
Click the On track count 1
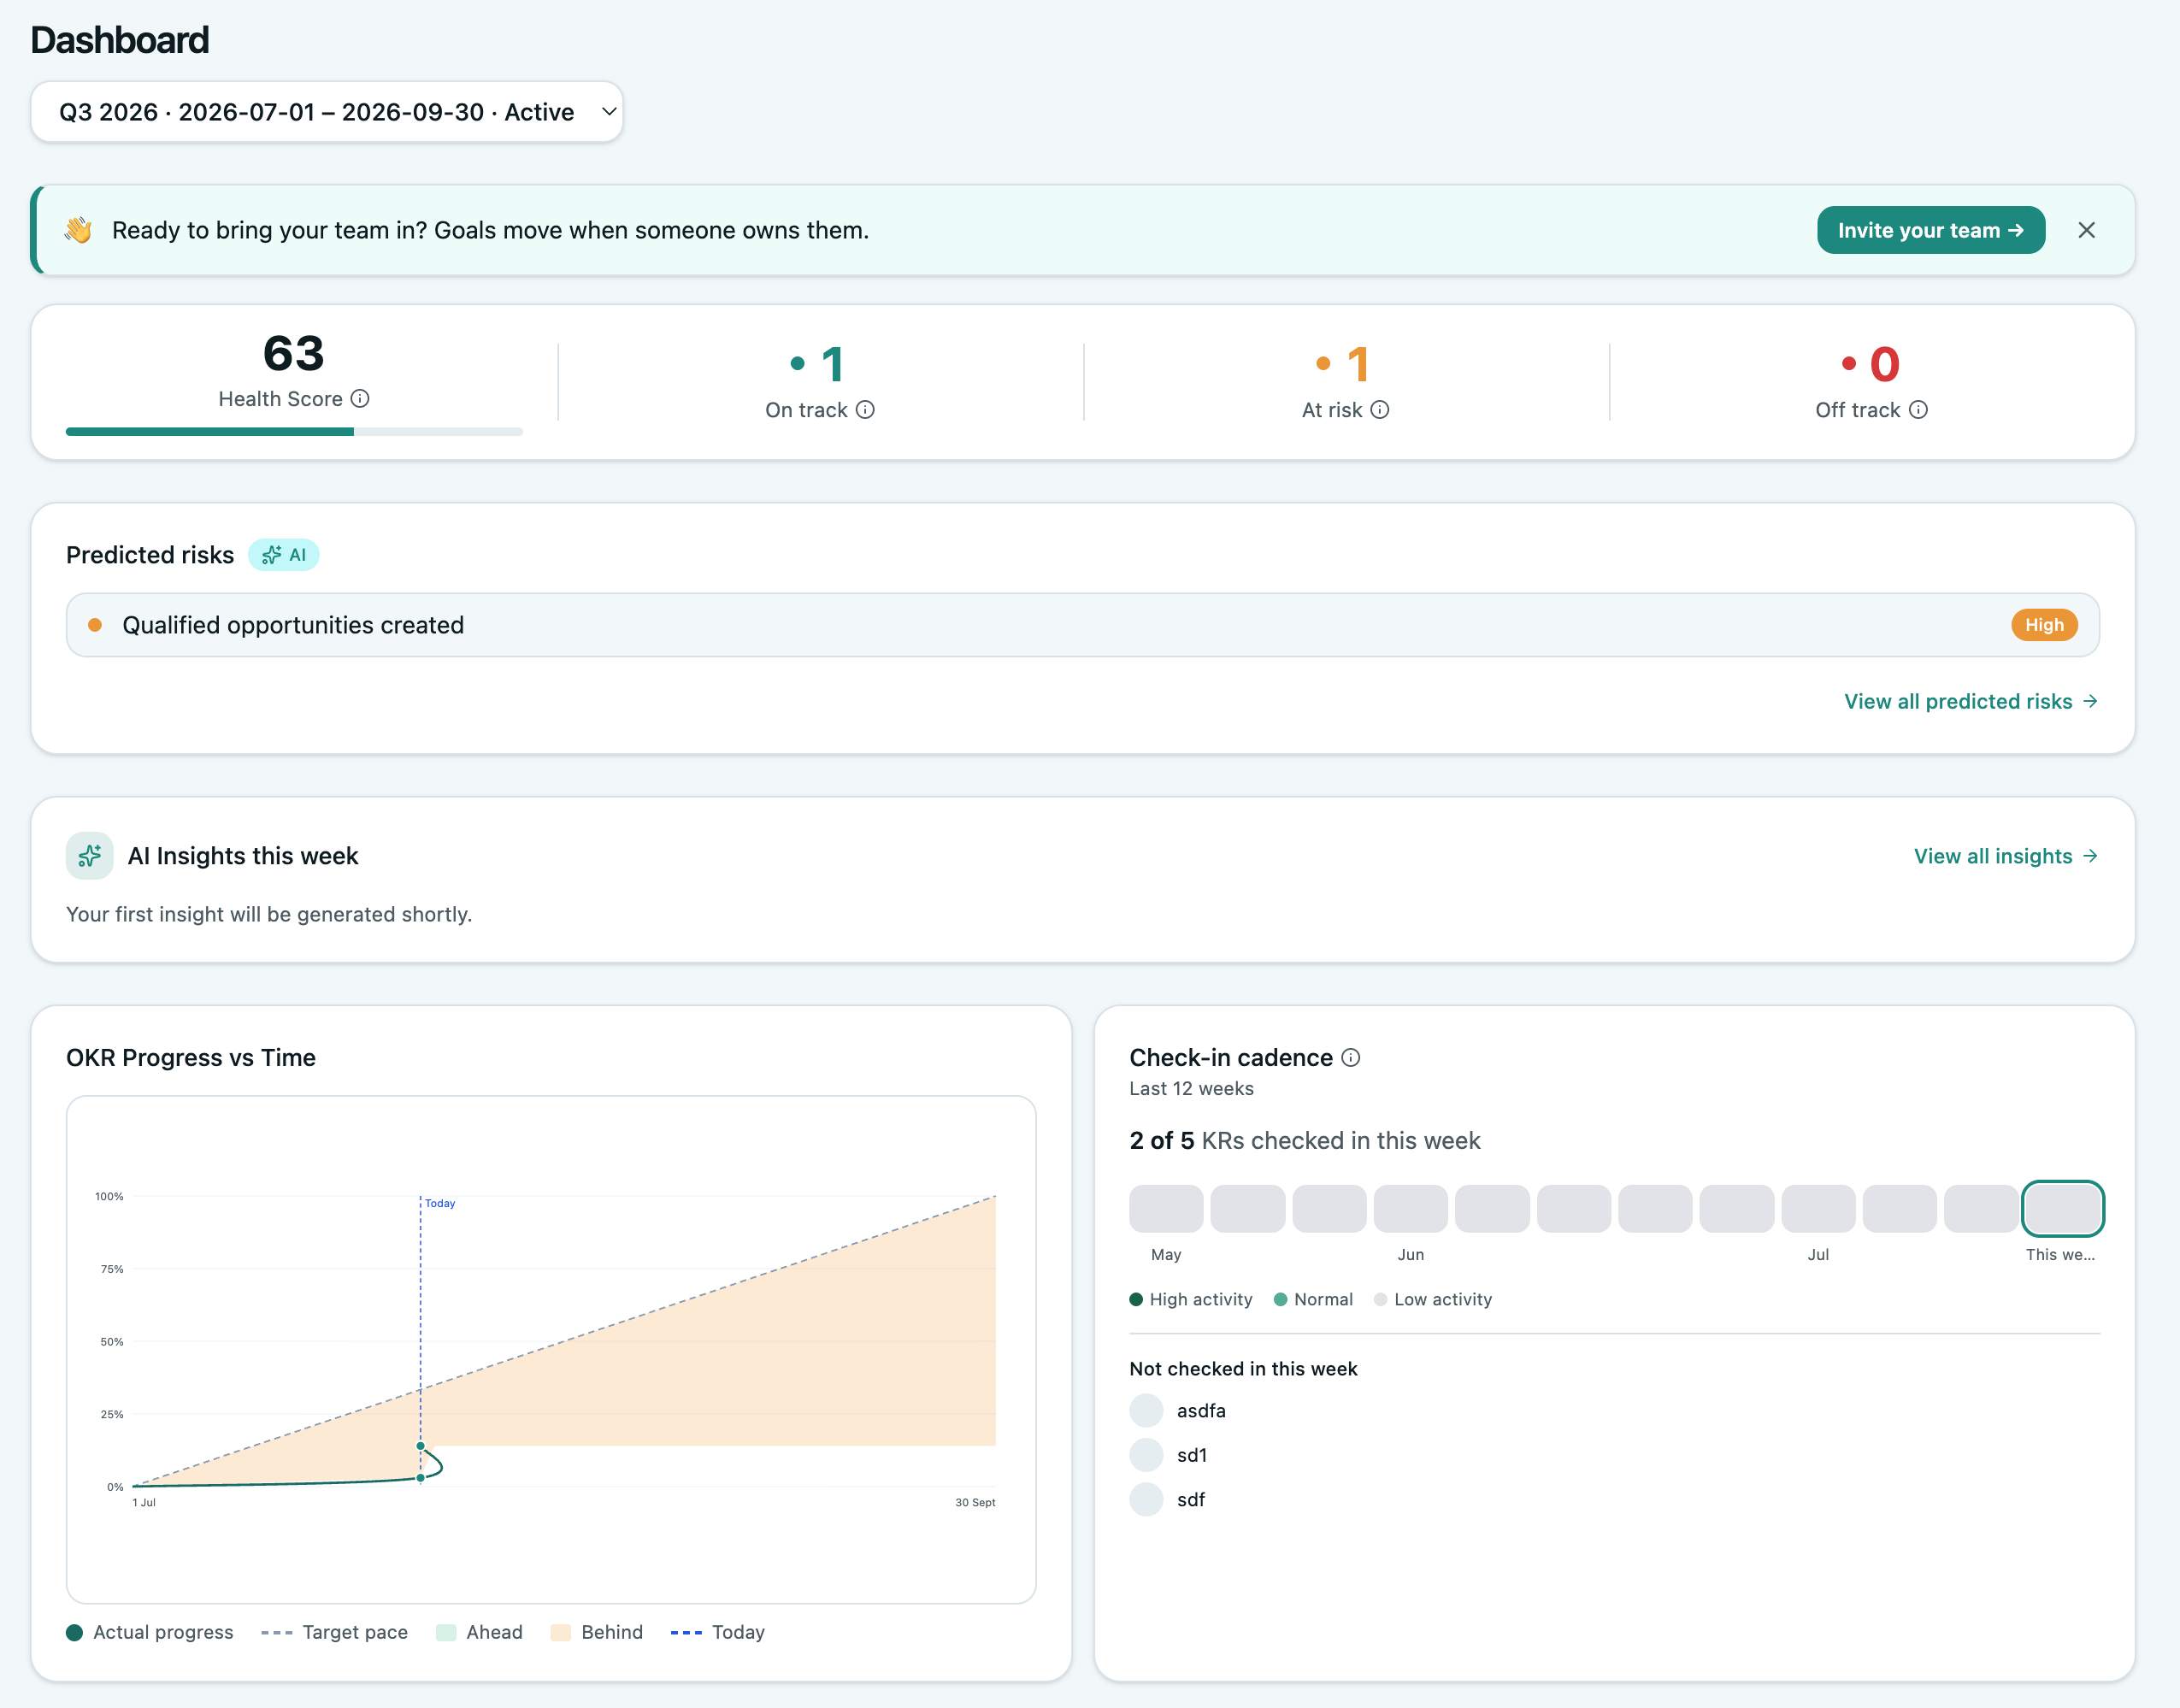(x=832, y=364)
